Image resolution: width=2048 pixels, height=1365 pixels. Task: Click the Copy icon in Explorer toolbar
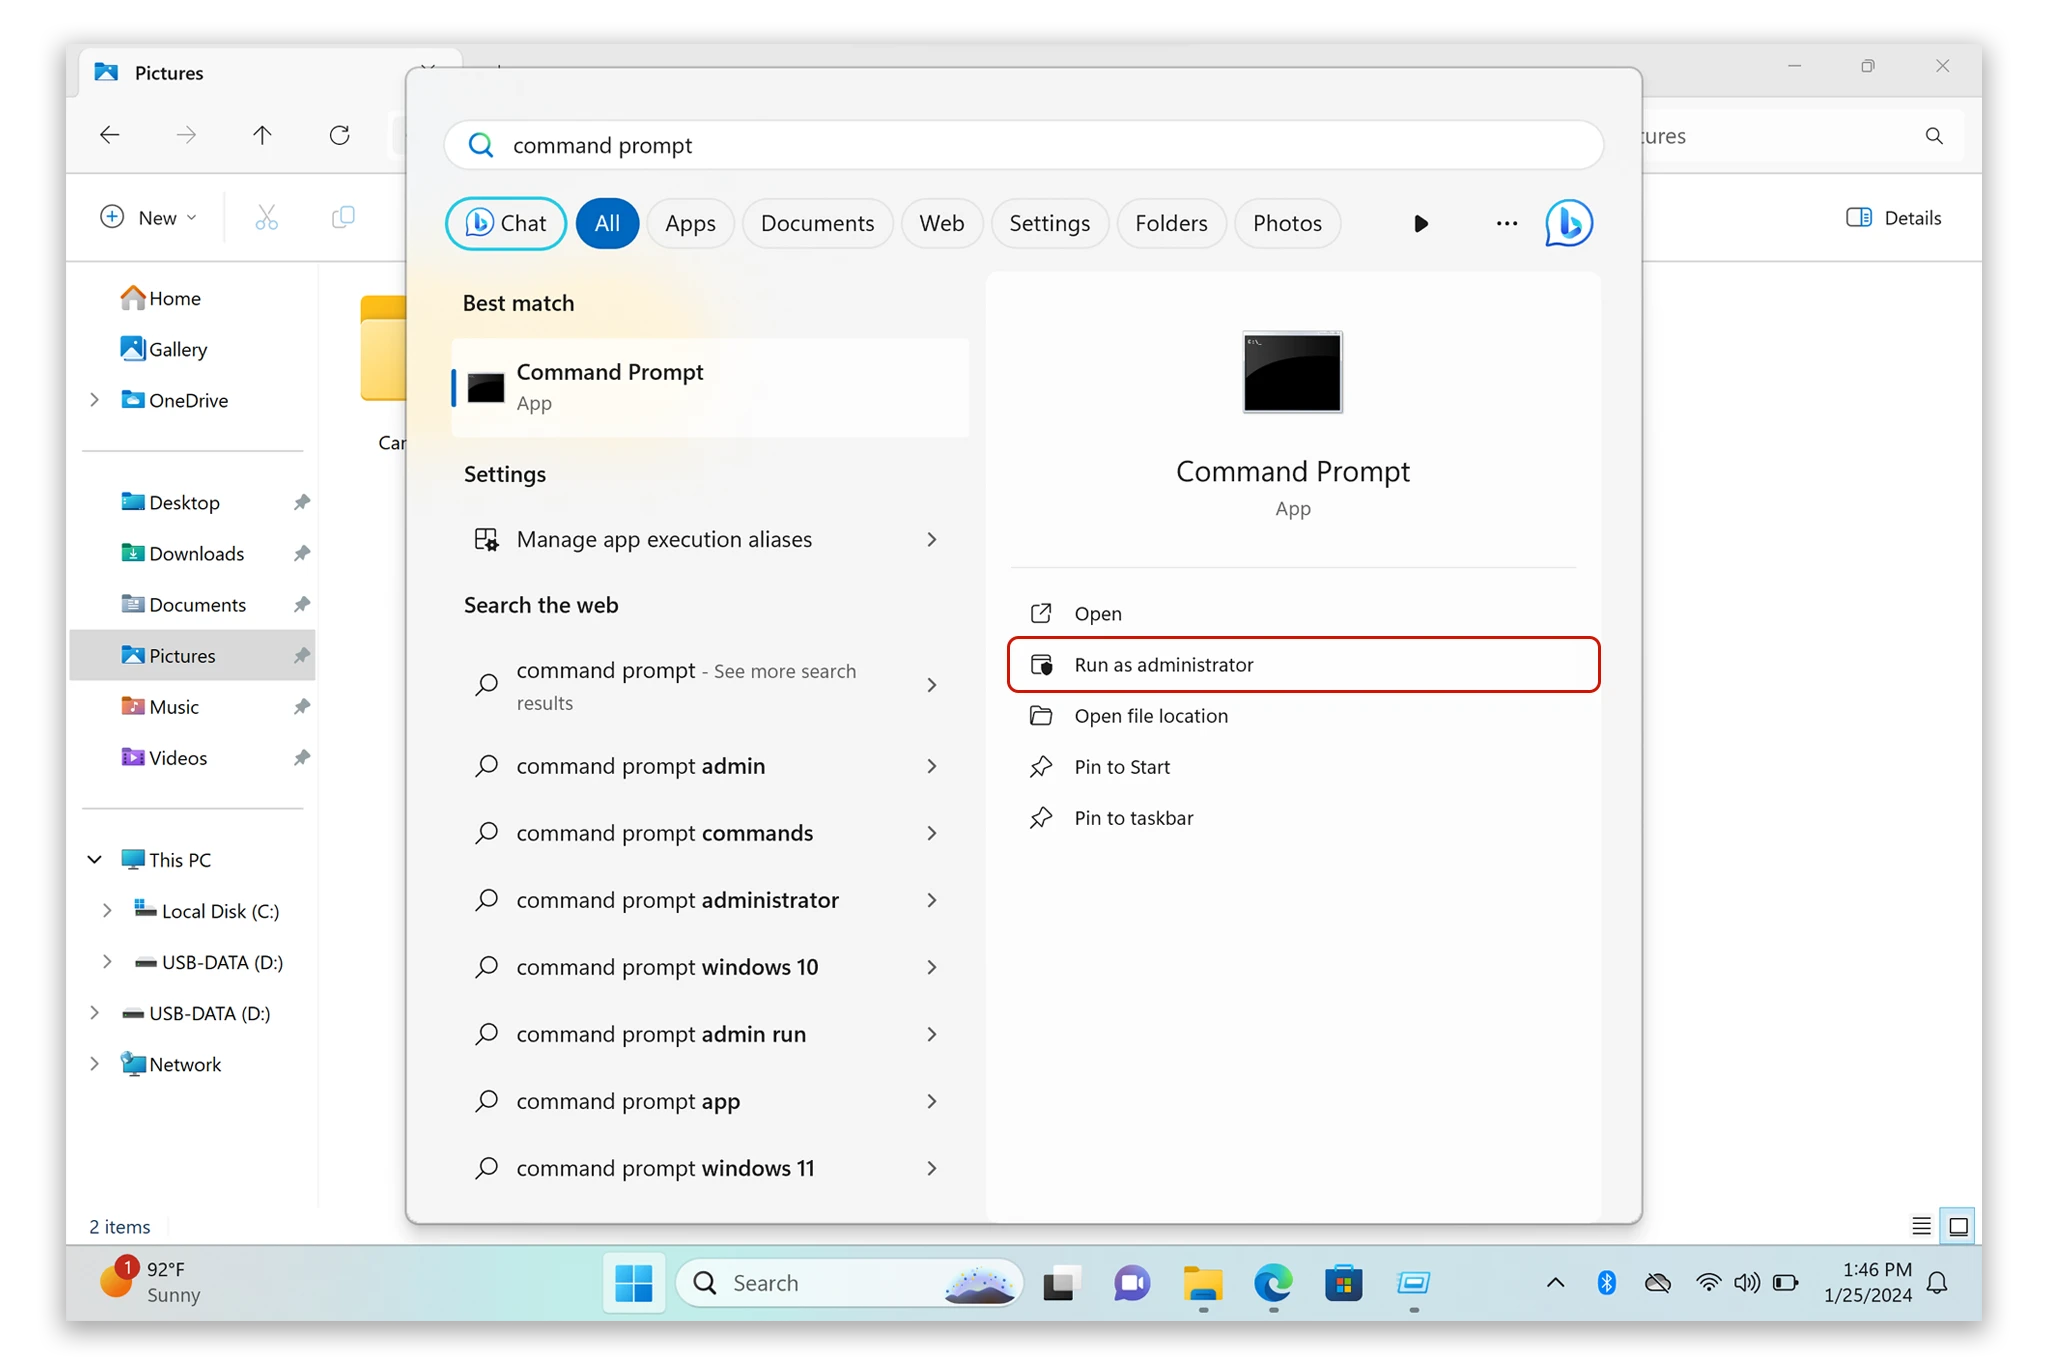tap(343, 217)
